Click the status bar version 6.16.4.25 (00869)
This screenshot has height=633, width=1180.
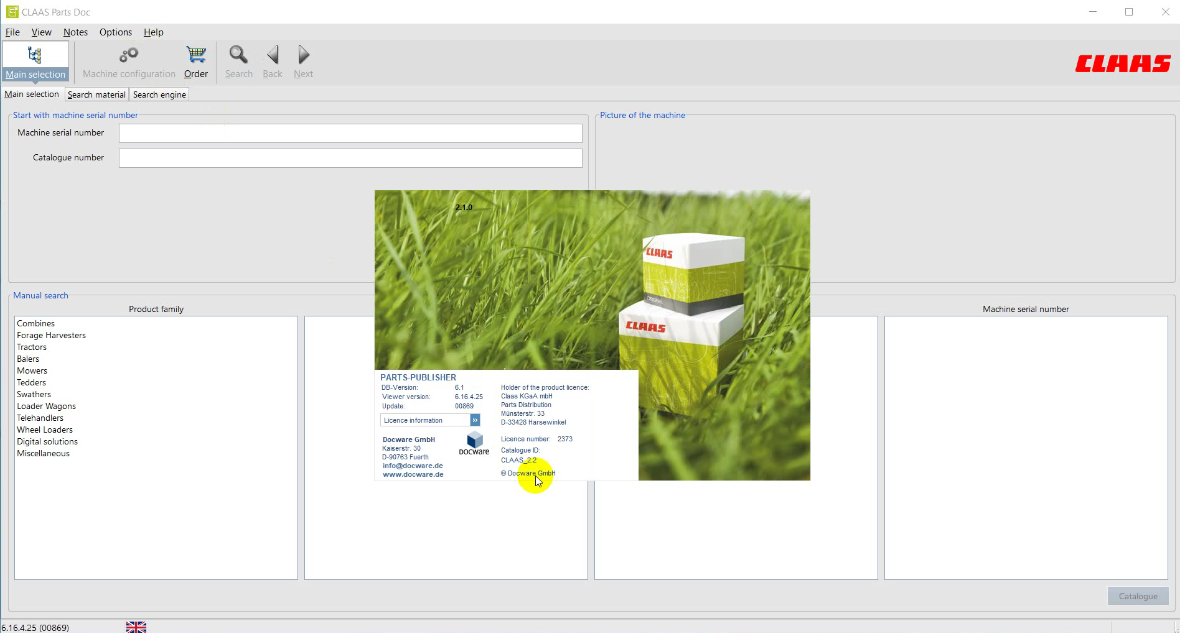[x=35, y=628]
